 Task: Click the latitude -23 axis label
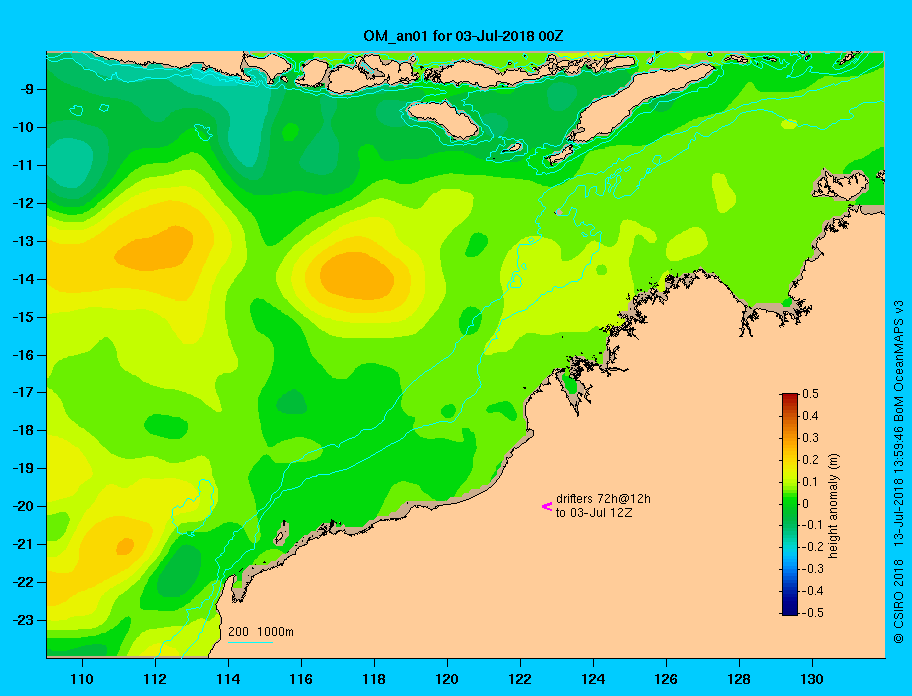click(x=22, y=620)
